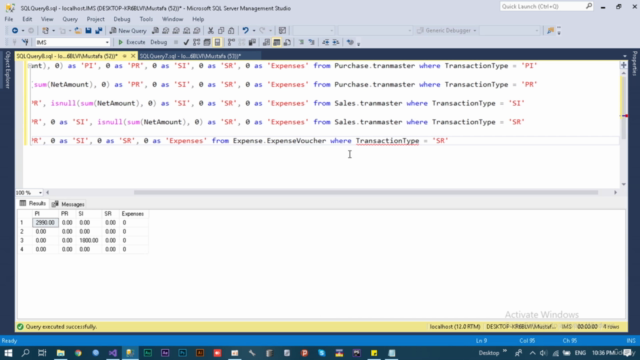
Task: Open the Tools menu
Action: tap(146, 19)
